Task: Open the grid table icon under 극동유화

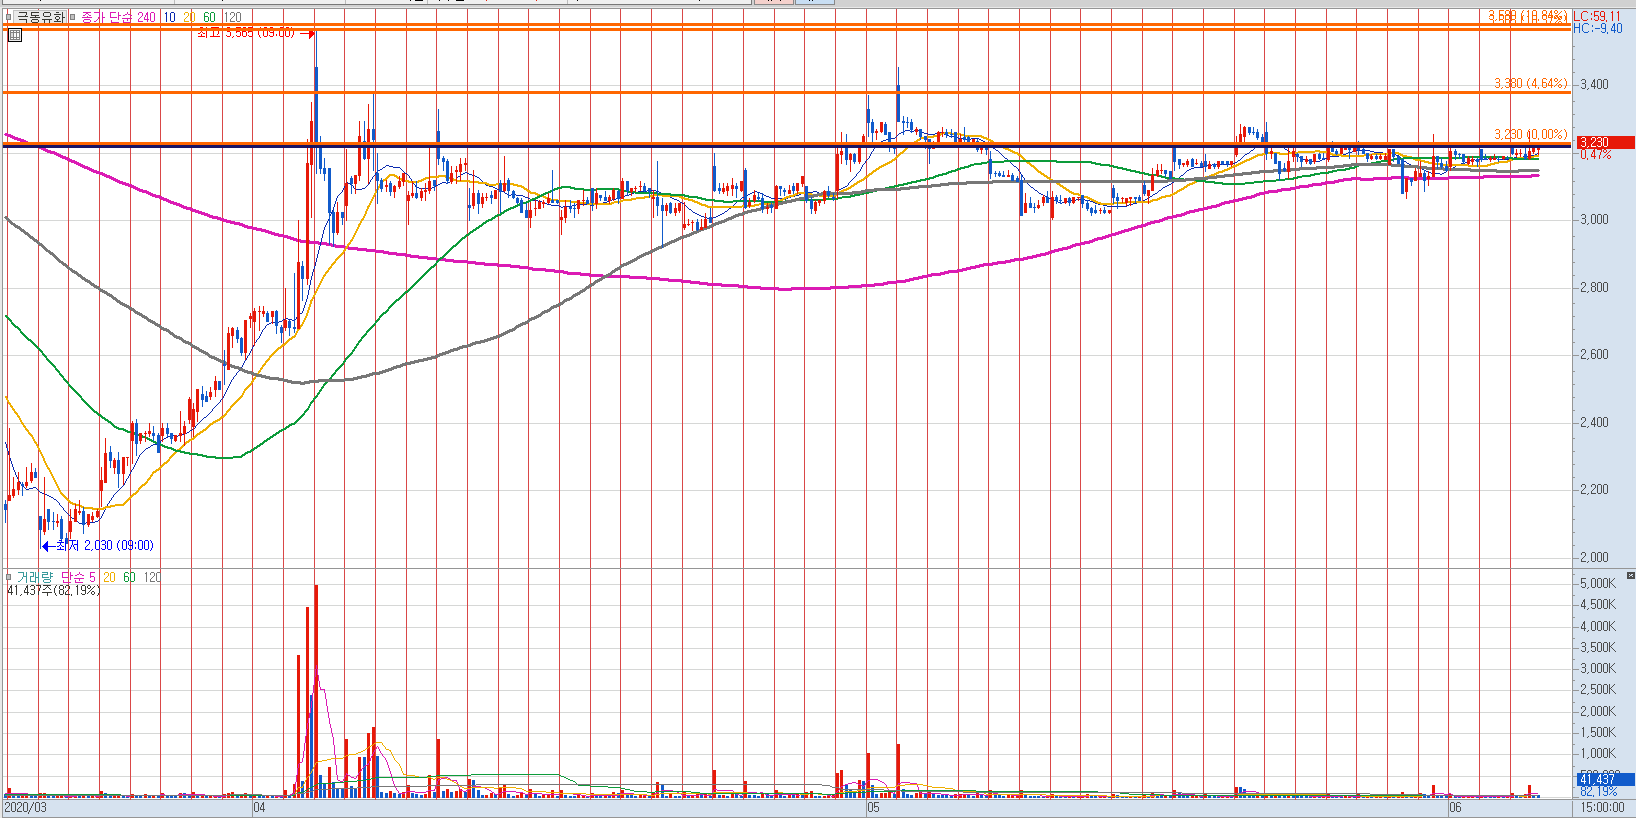Action: 15,35
